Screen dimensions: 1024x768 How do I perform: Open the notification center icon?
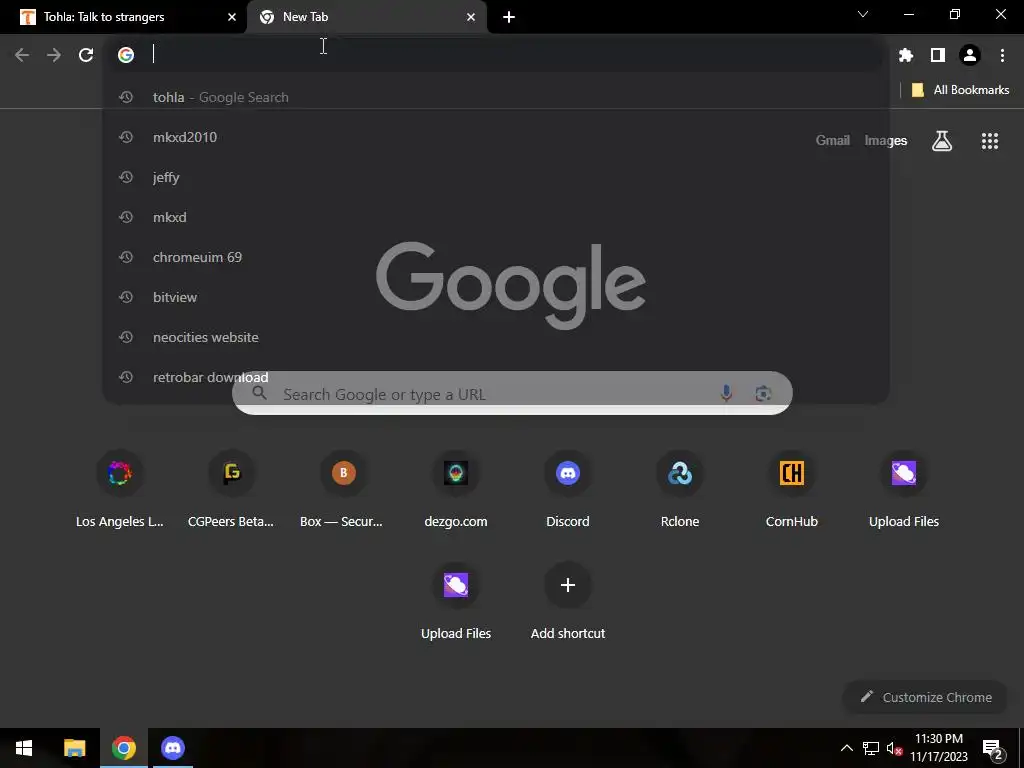993,748
